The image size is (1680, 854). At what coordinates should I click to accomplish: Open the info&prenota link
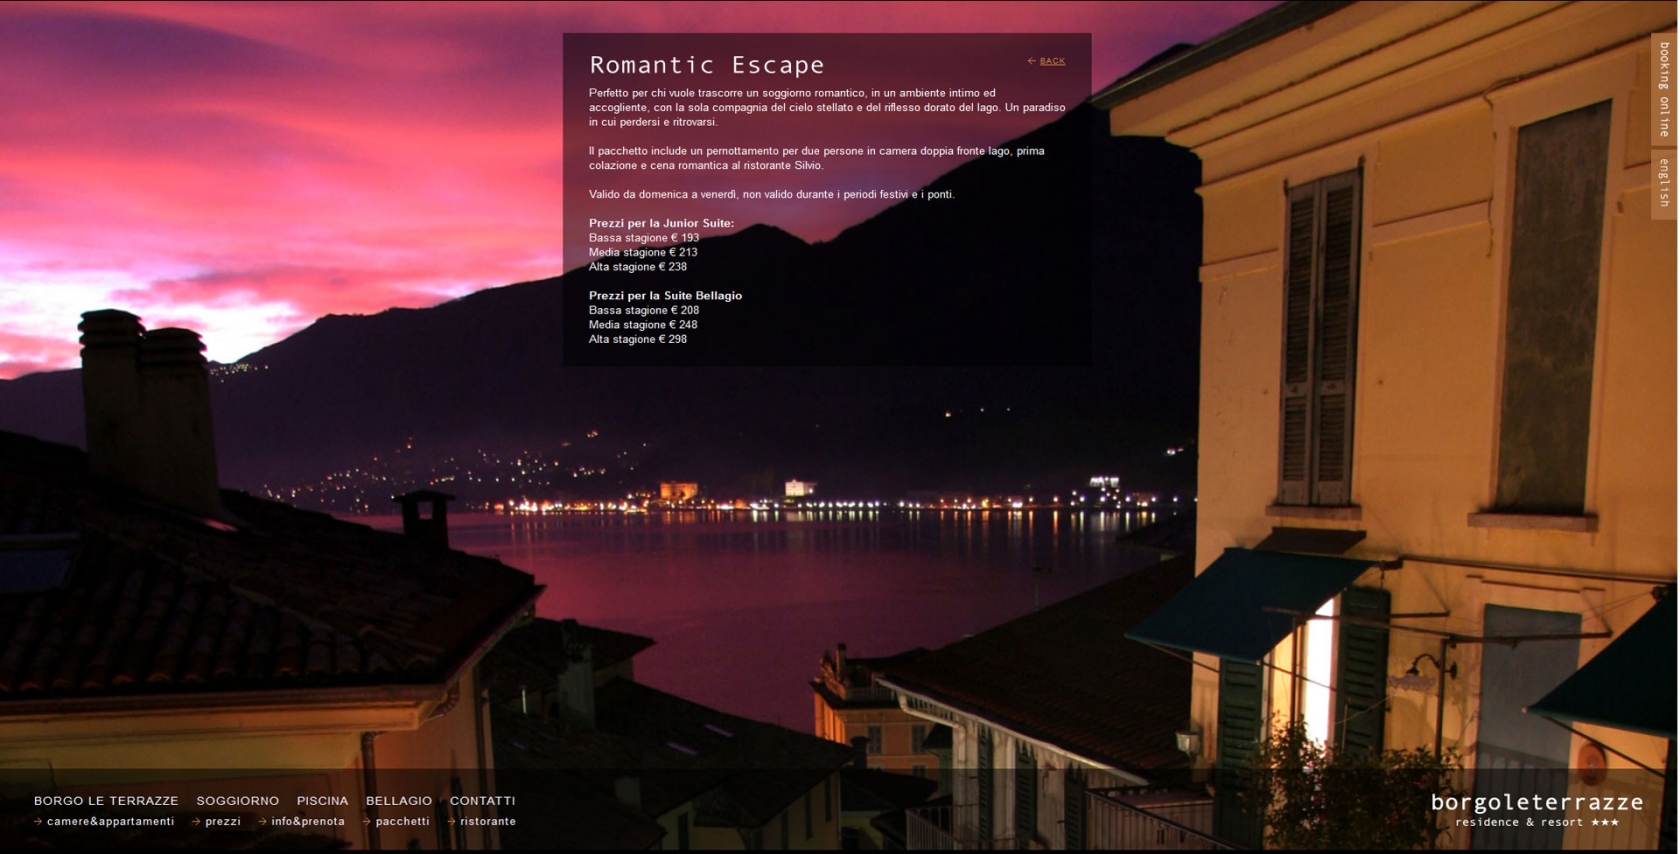(308, 822)
